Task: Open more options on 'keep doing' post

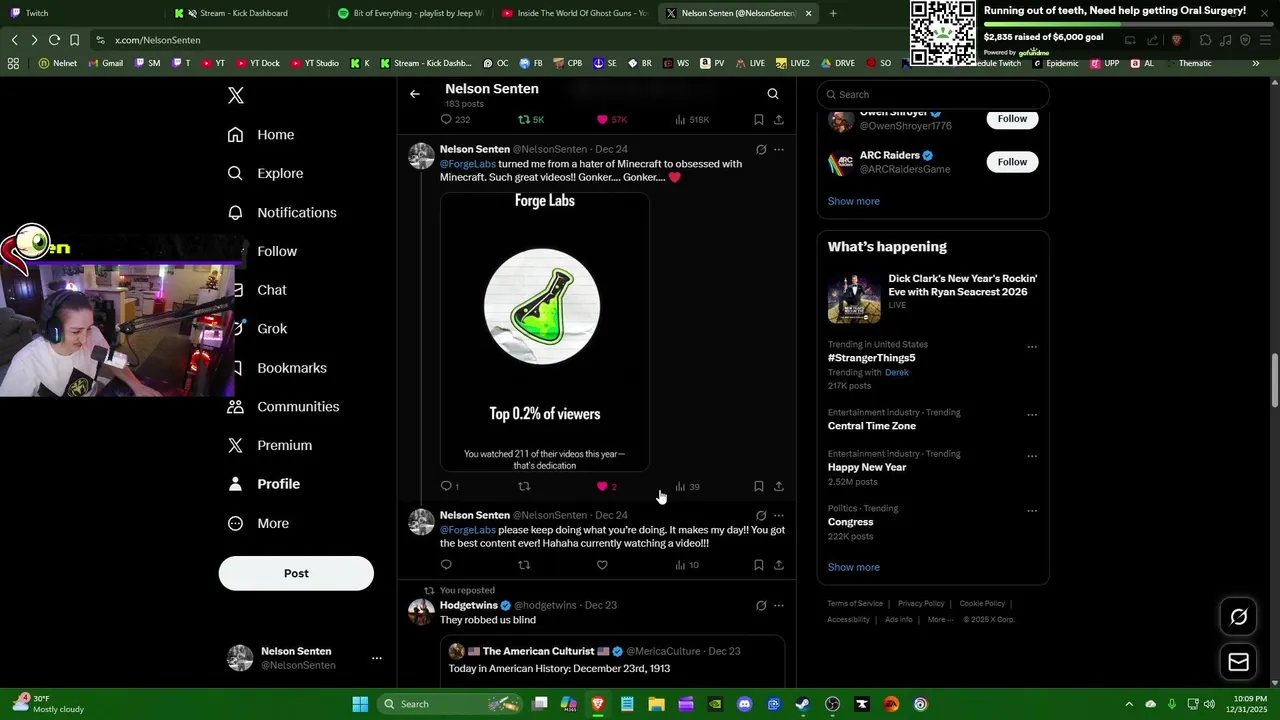Action: tap(779, 516)
